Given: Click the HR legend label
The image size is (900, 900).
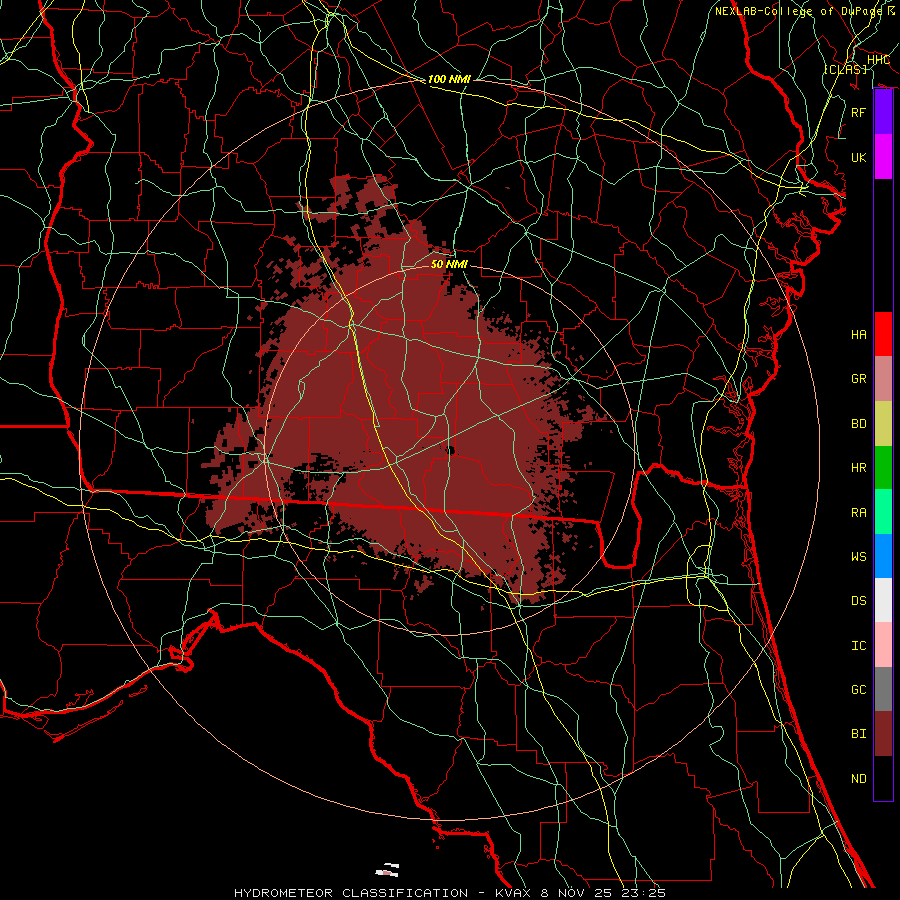Looking at the screenshot, I should pyautogui.click(x=859, y=468).
